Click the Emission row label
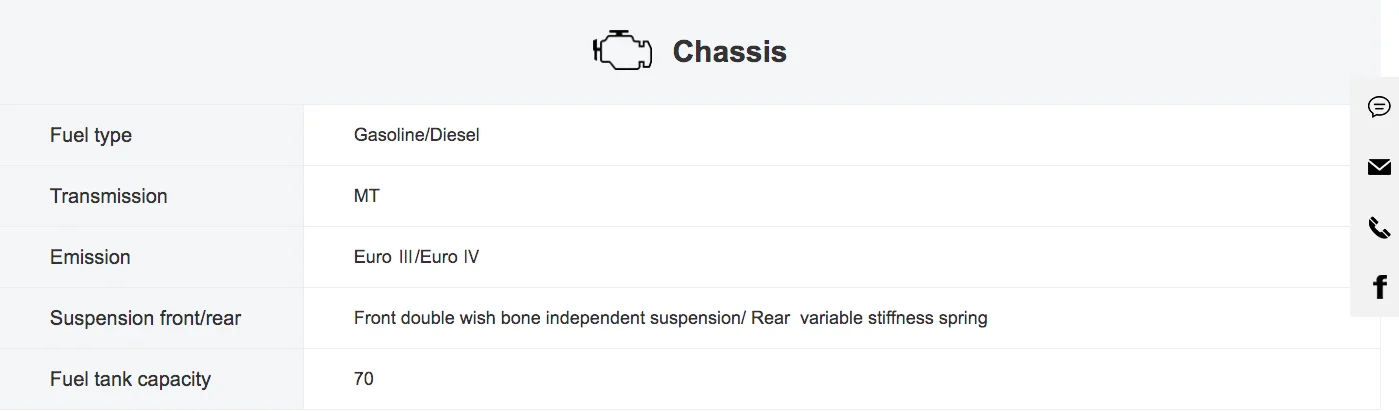This screenshot has width=1399, height=411. [90, 257]
